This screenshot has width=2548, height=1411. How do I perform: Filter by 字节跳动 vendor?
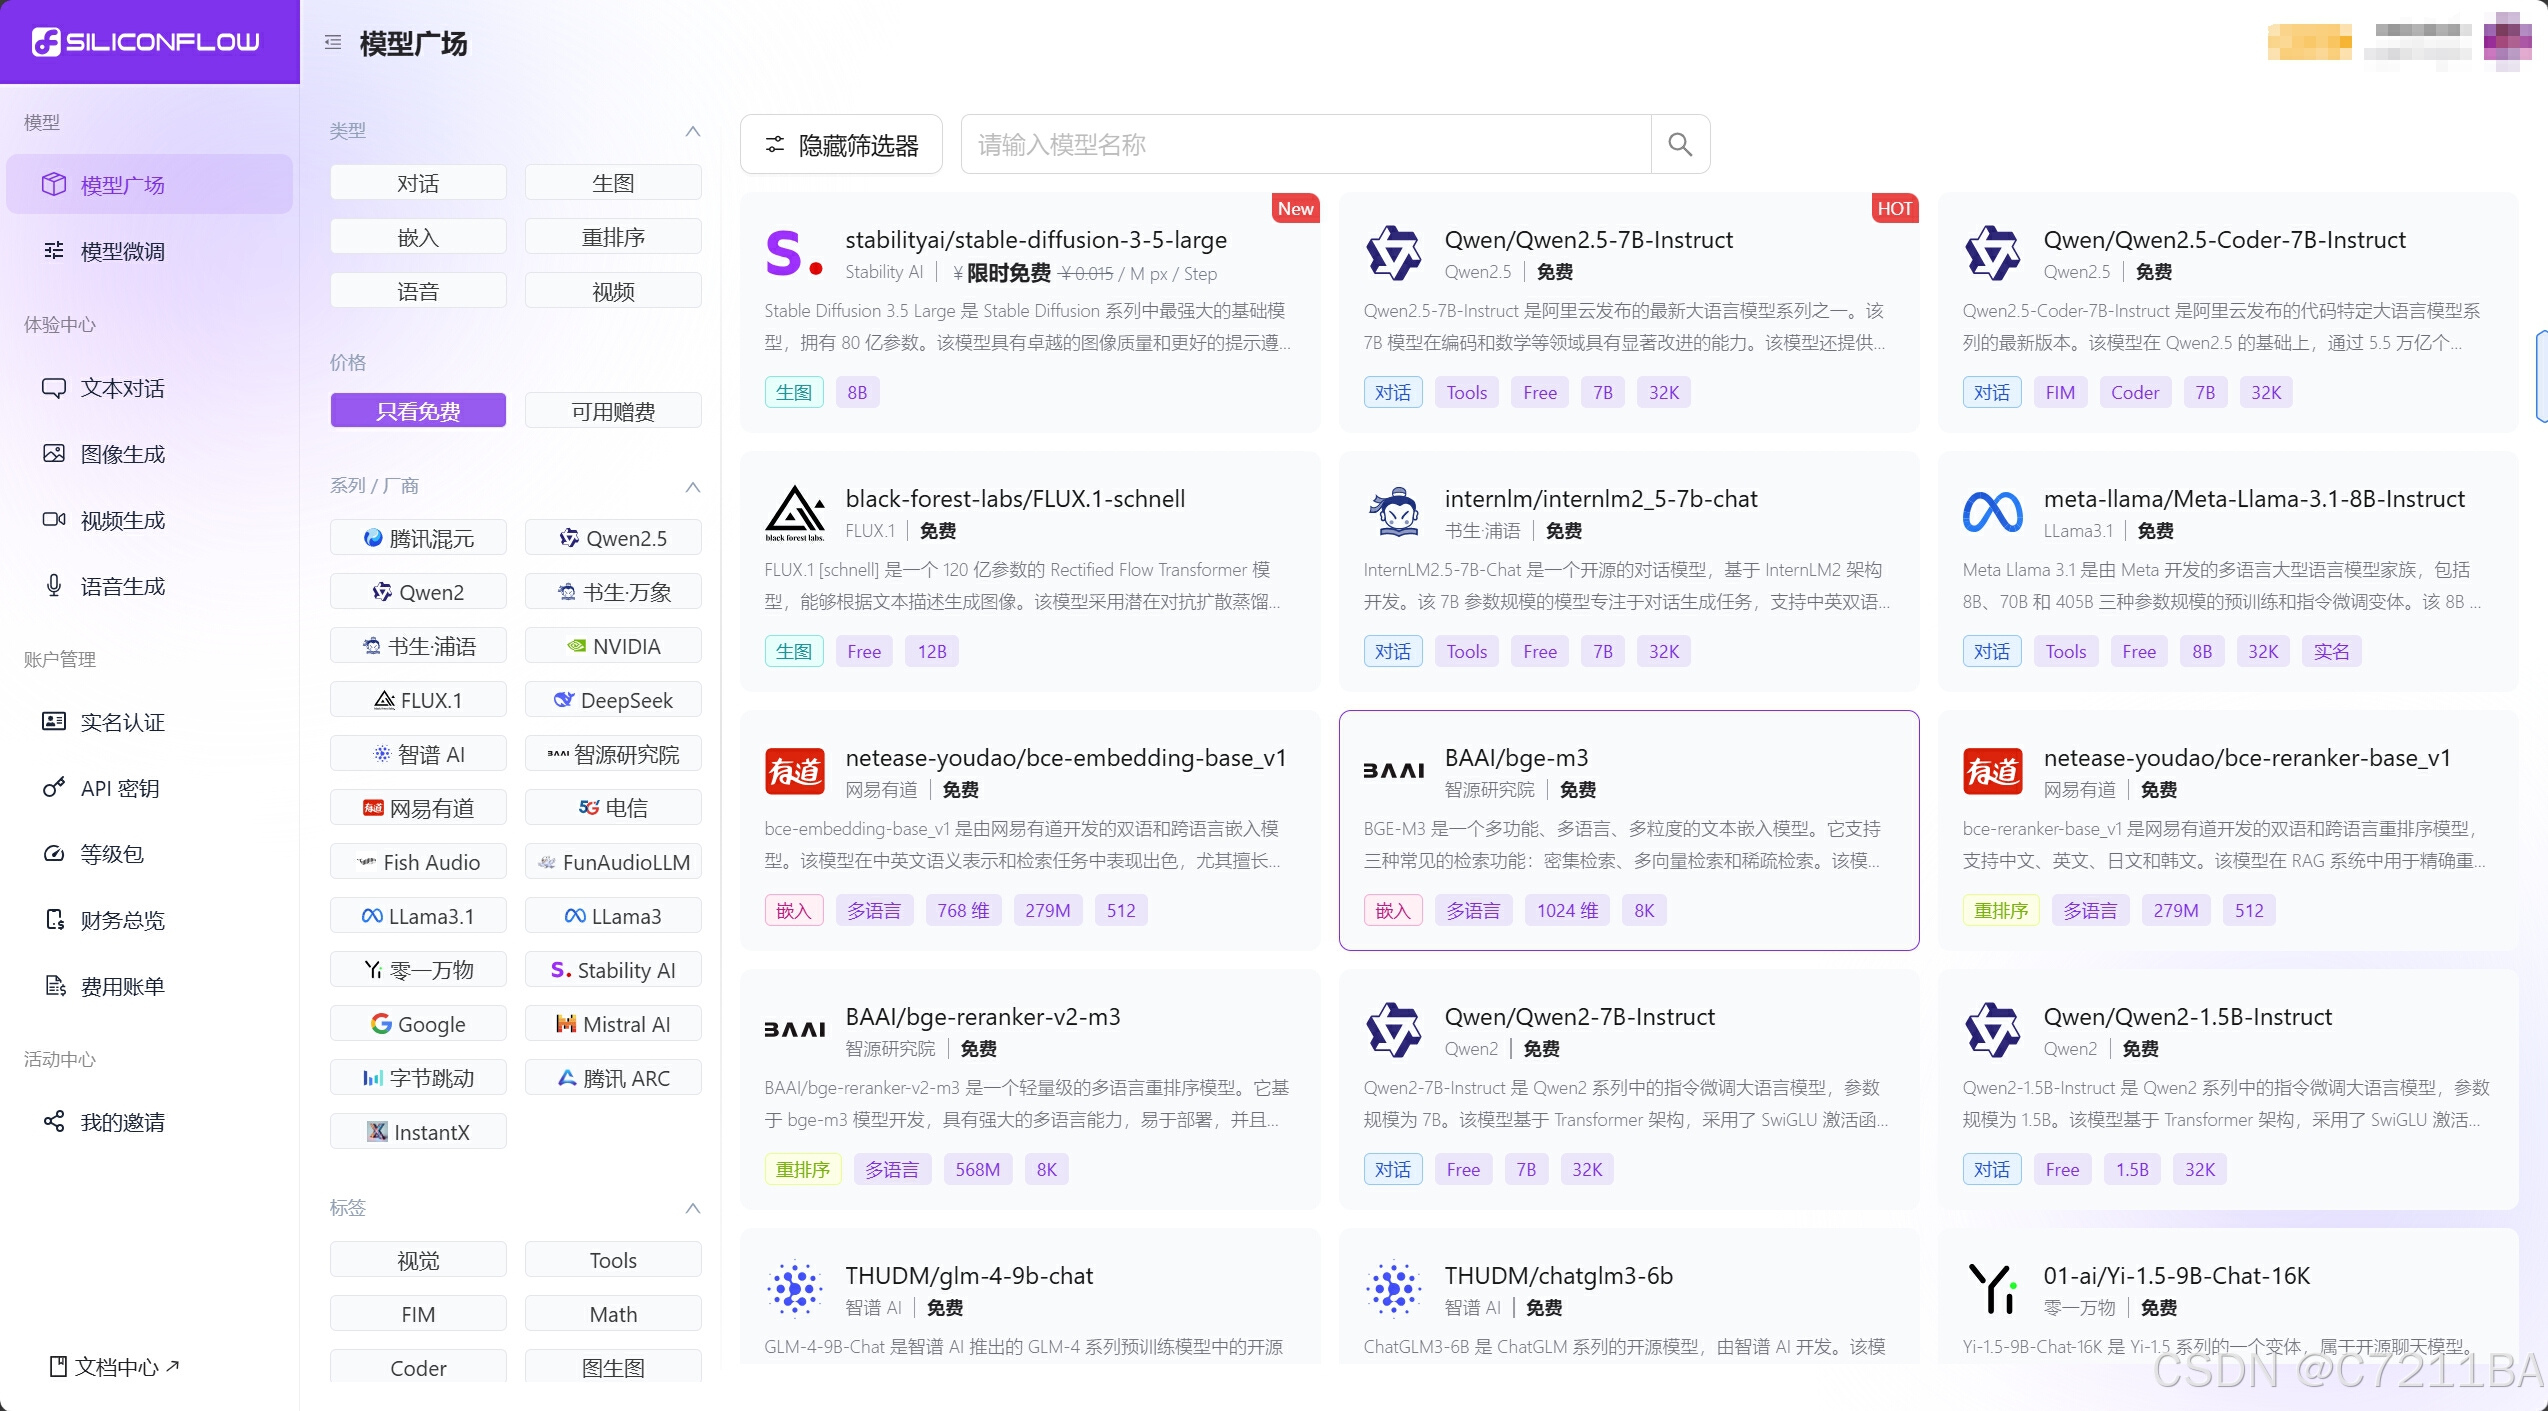point(418,1078)
